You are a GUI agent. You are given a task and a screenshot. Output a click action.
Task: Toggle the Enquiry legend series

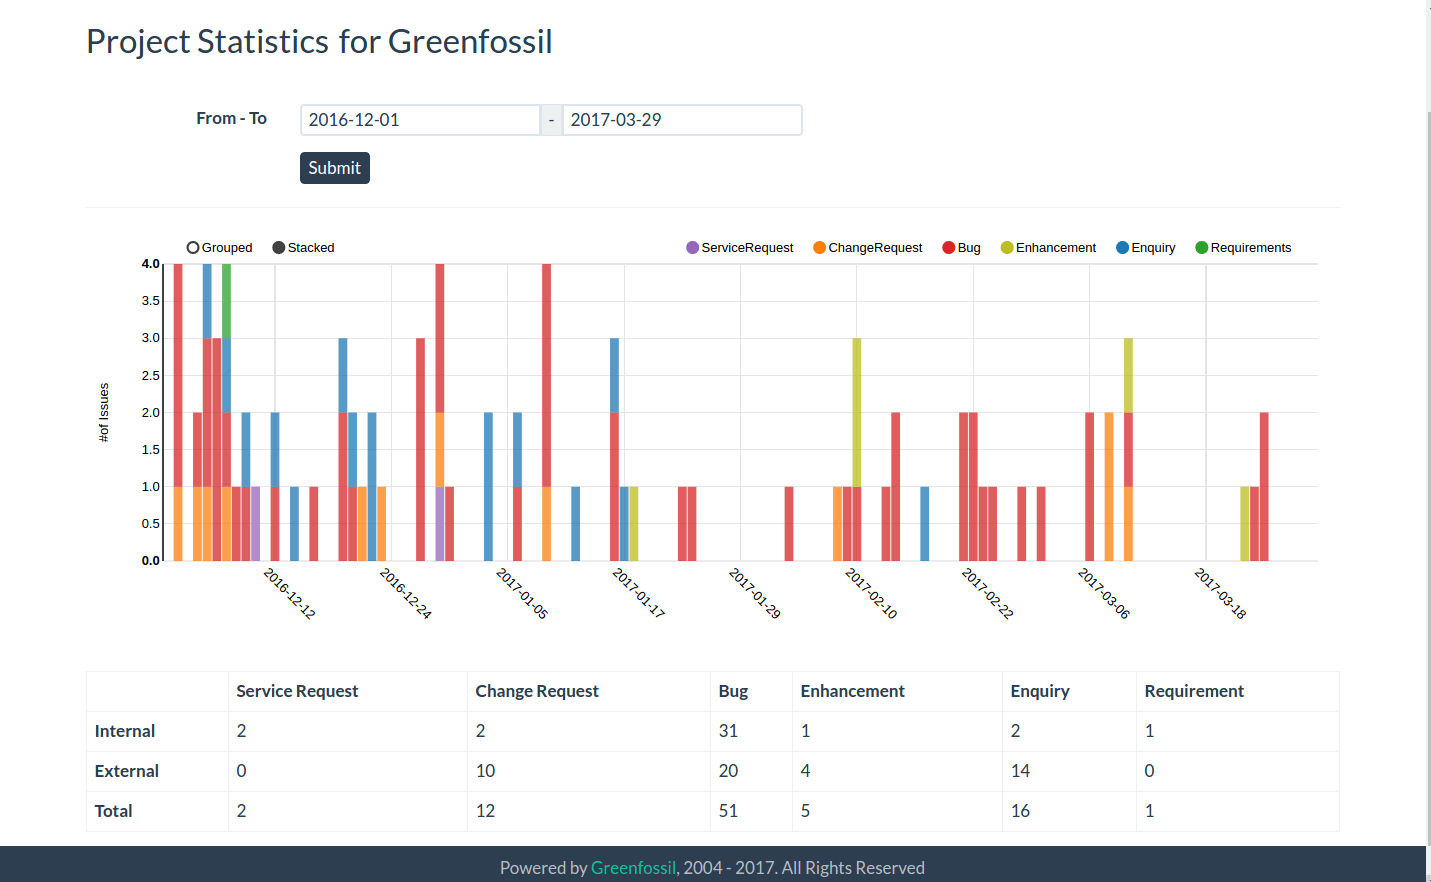pyautogui.click(x=1146, y=248)
